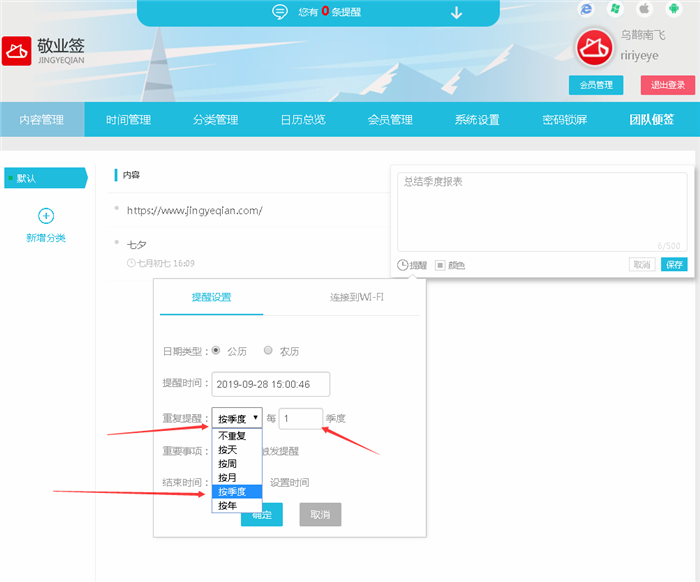
Task: Click the note text area 总结季度报表
Action: [542, 212]
